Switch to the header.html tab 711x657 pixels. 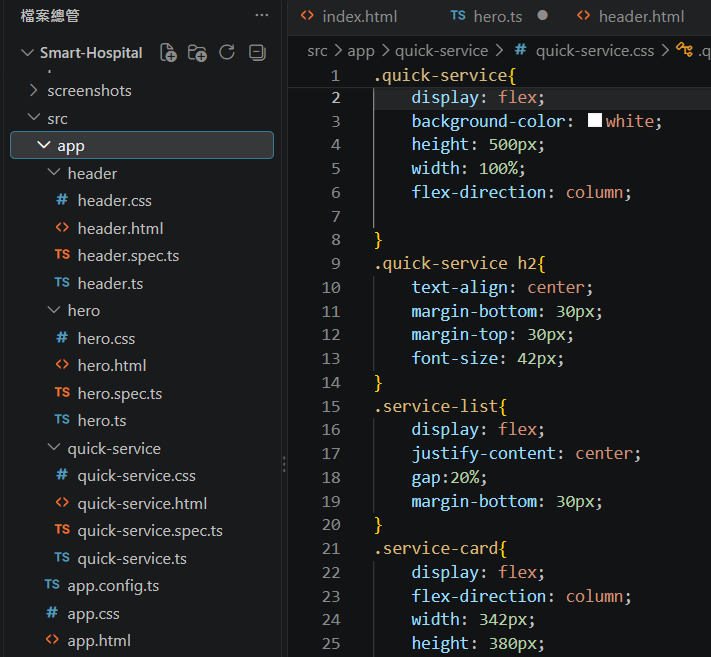coord(630,16)
